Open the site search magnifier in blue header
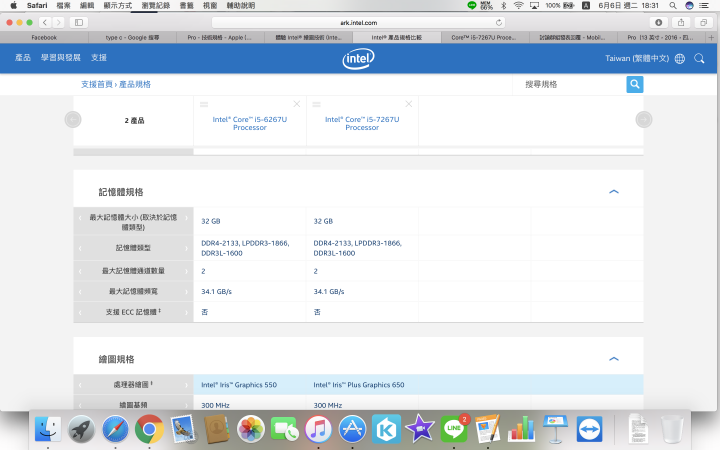Screen dimensions: 720x450 pos(699,58)
